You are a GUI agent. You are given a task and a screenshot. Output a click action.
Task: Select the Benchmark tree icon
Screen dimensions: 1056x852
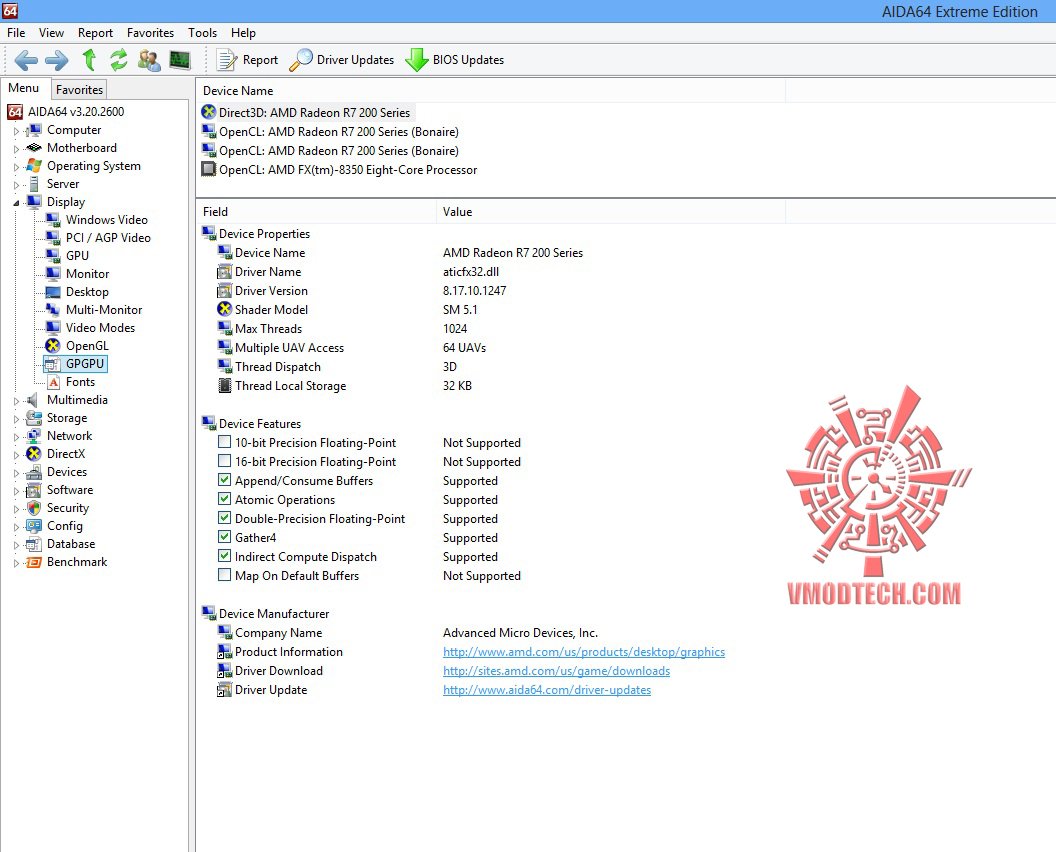click(x=34, y=562)
